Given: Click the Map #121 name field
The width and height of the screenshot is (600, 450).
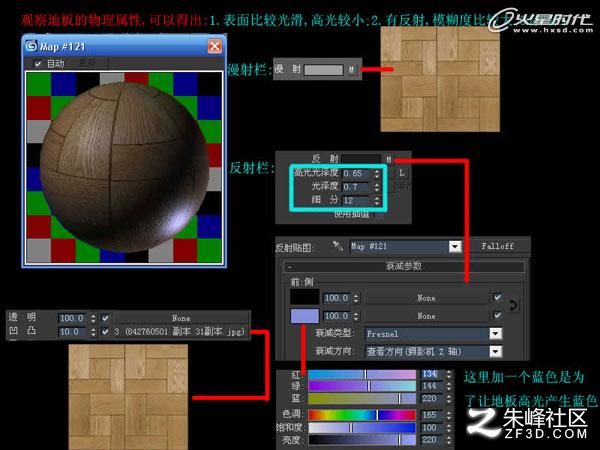Looking at the screenshot, I should coord(400,246).
